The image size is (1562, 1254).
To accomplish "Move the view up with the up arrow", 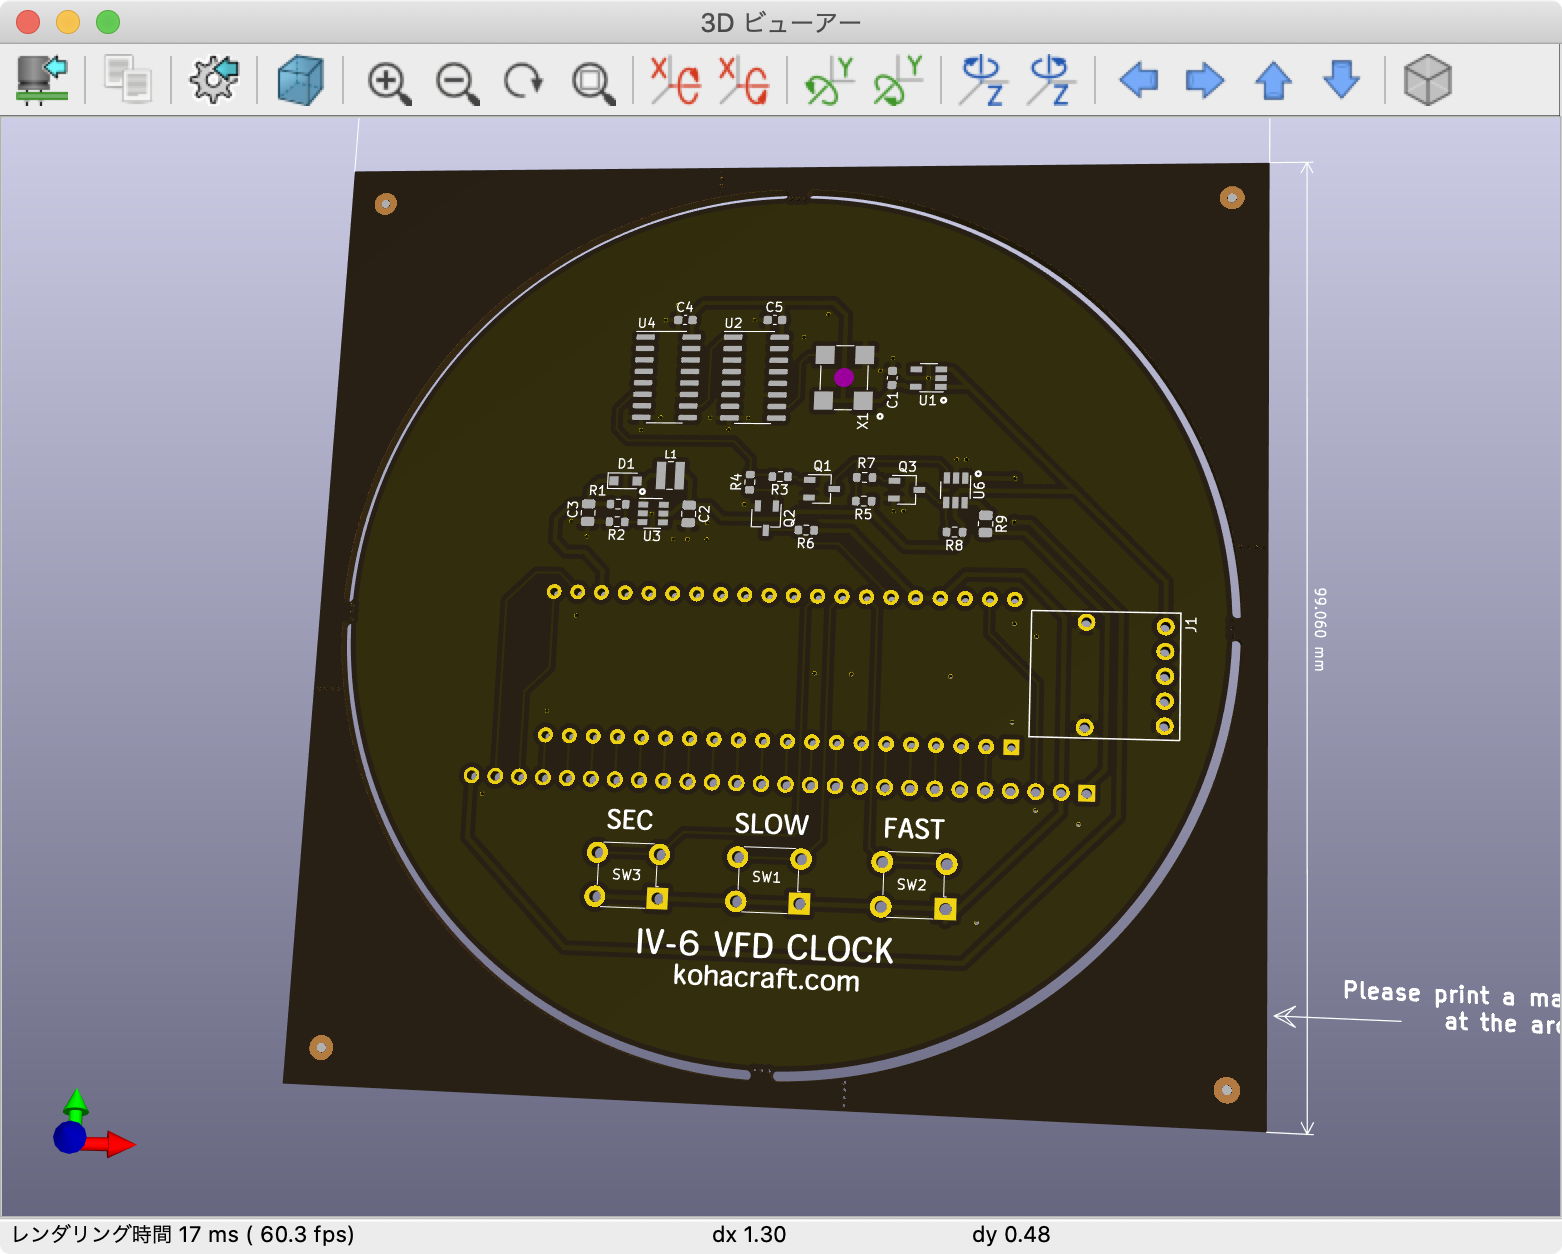I will [x=1273, y=80].
